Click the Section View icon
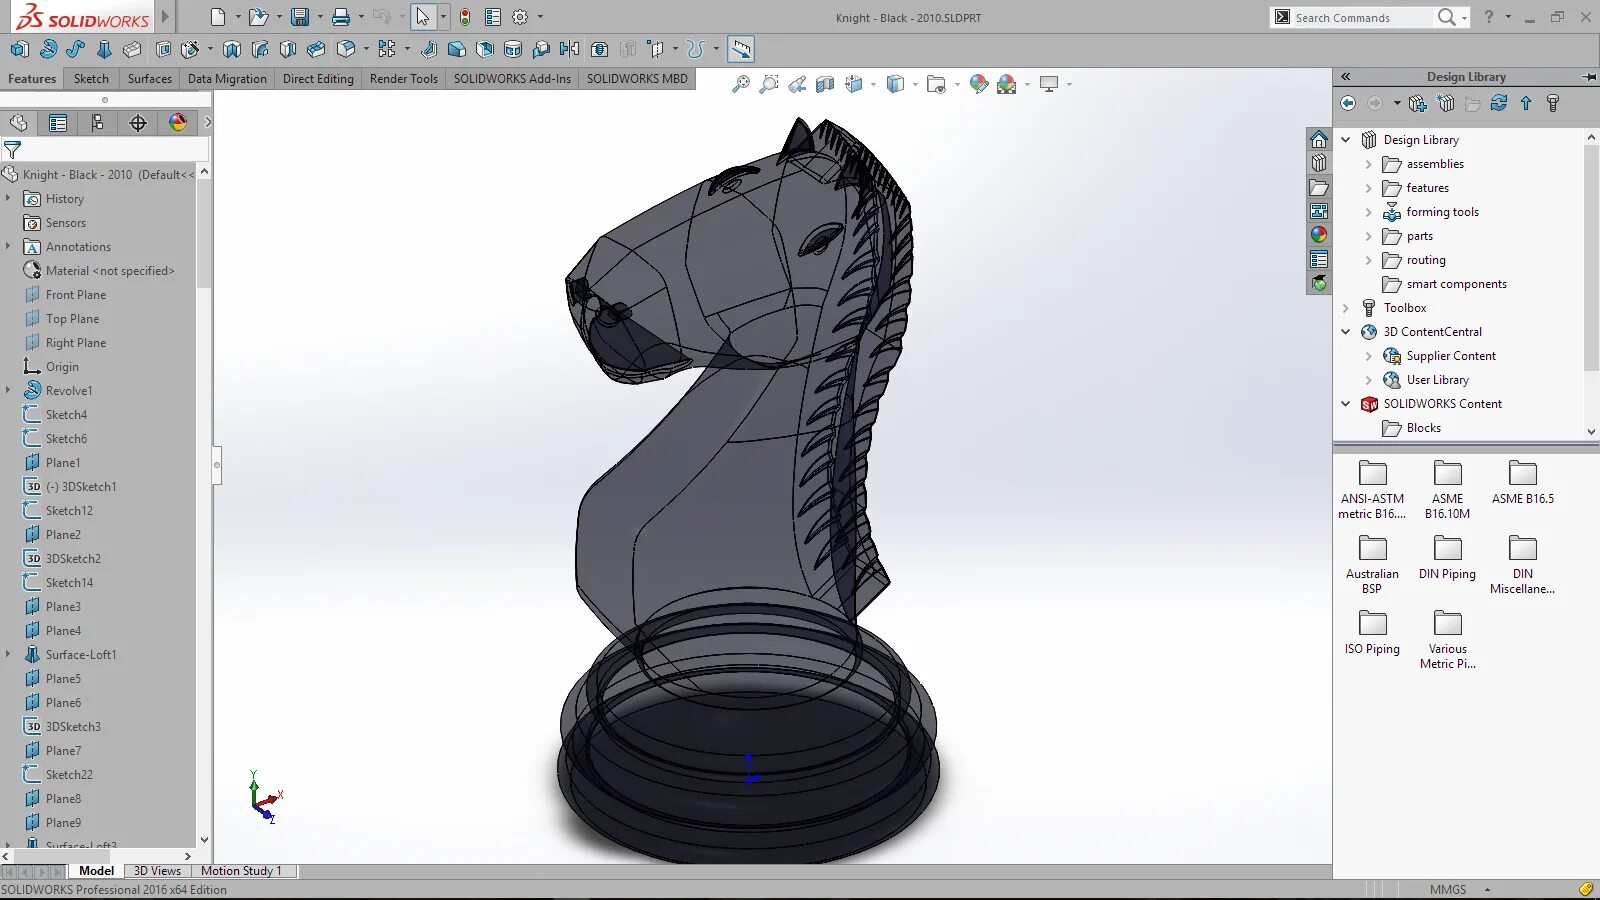1600x900 pixels. tap(825, 85)
